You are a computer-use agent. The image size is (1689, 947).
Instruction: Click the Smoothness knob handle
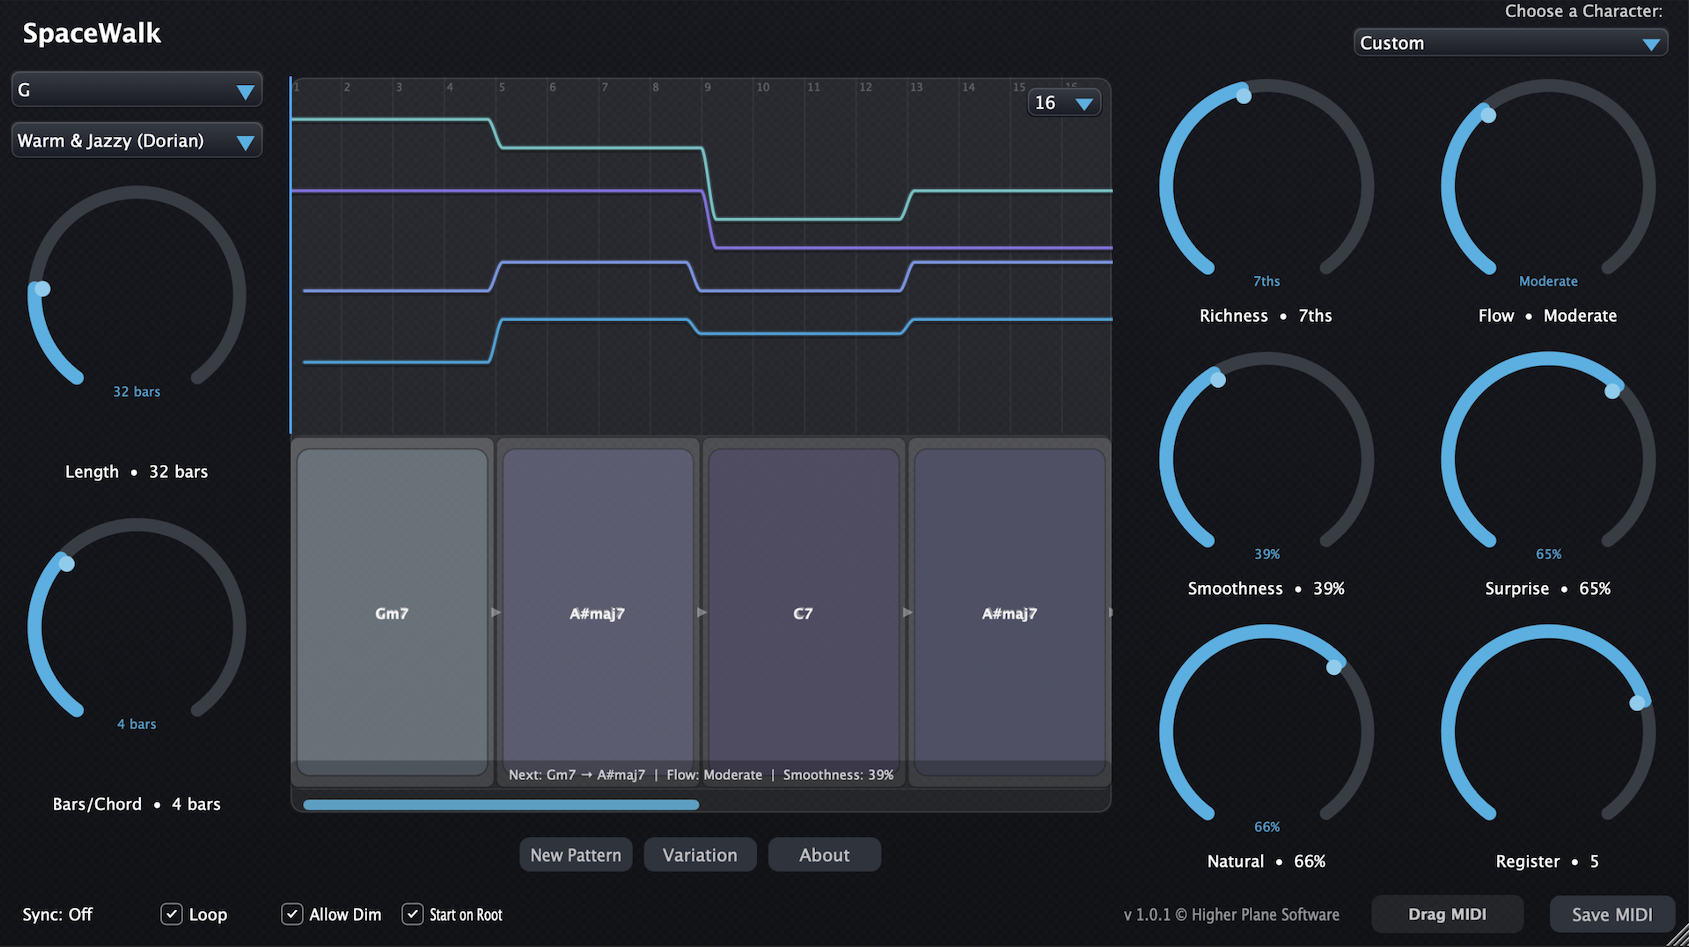(x=1218, y=379)
